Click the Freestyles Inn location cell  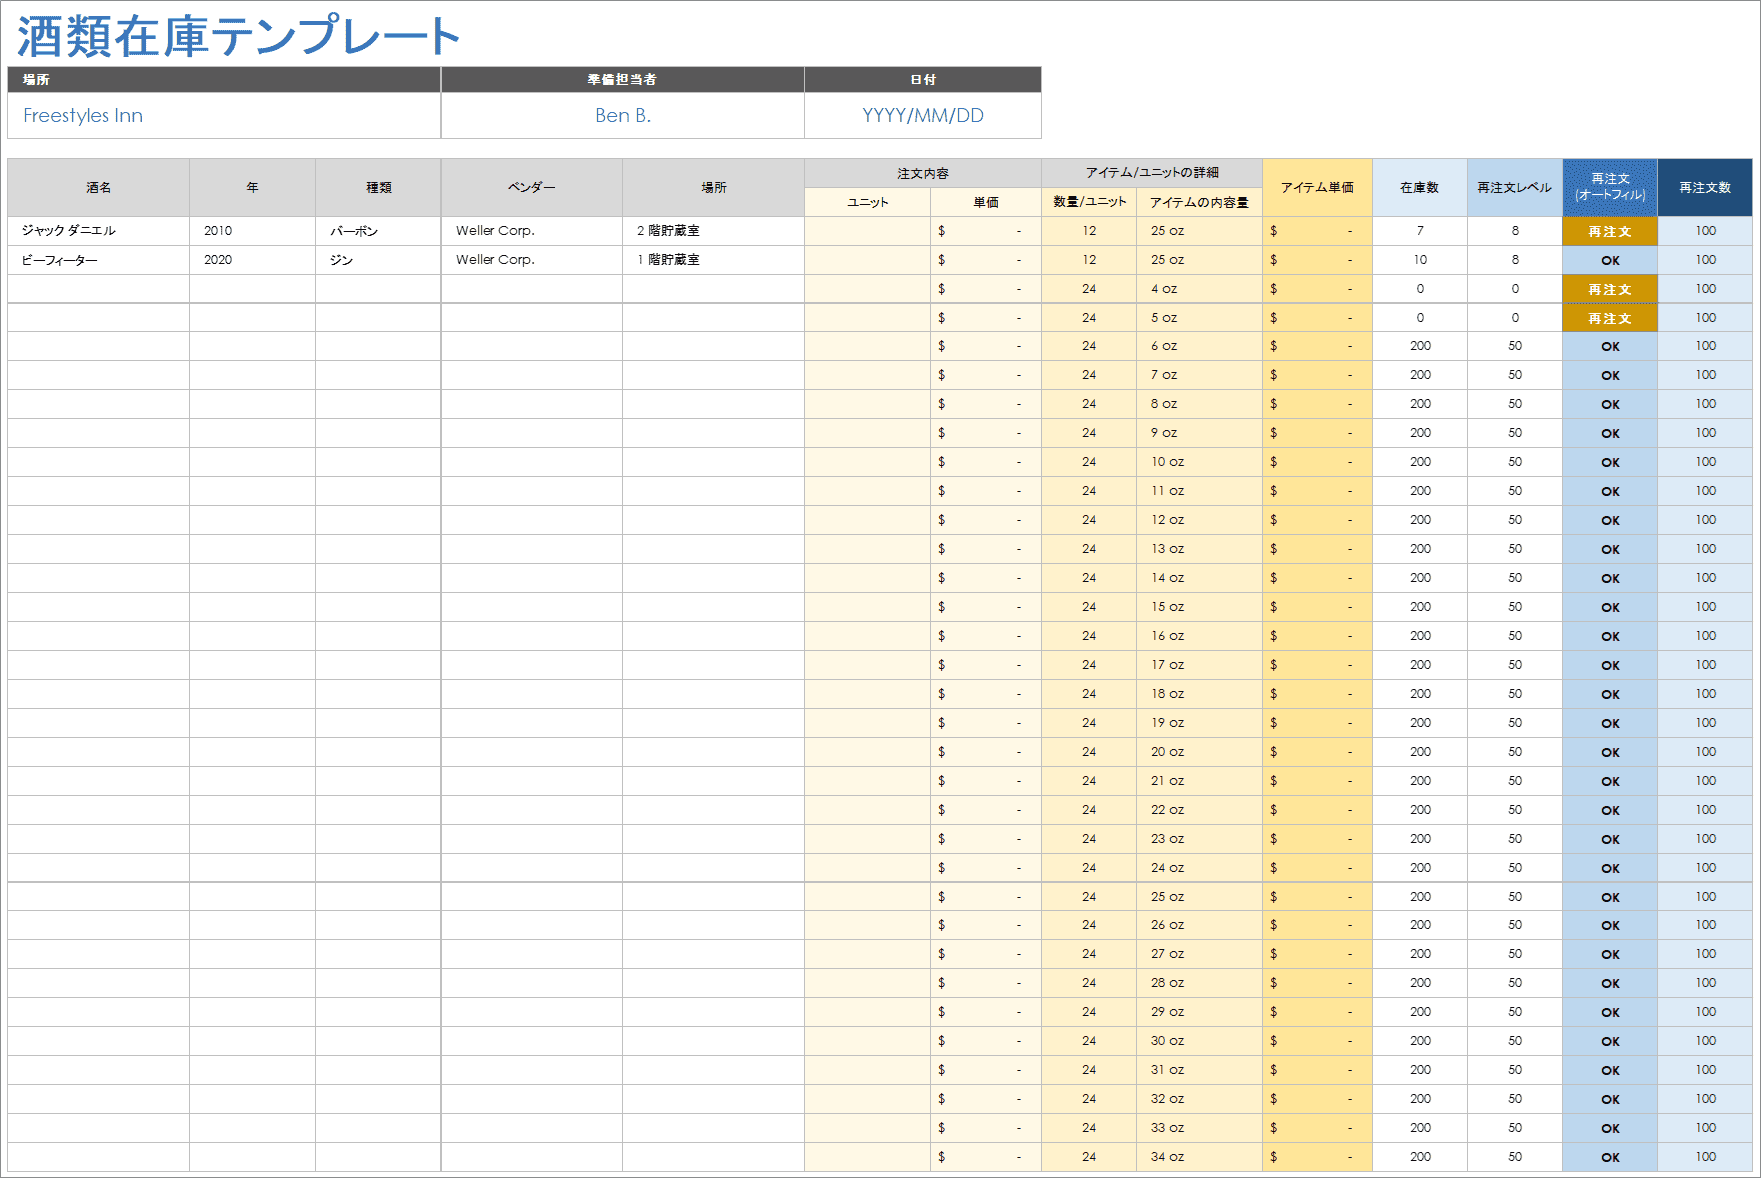click(224, 116)
